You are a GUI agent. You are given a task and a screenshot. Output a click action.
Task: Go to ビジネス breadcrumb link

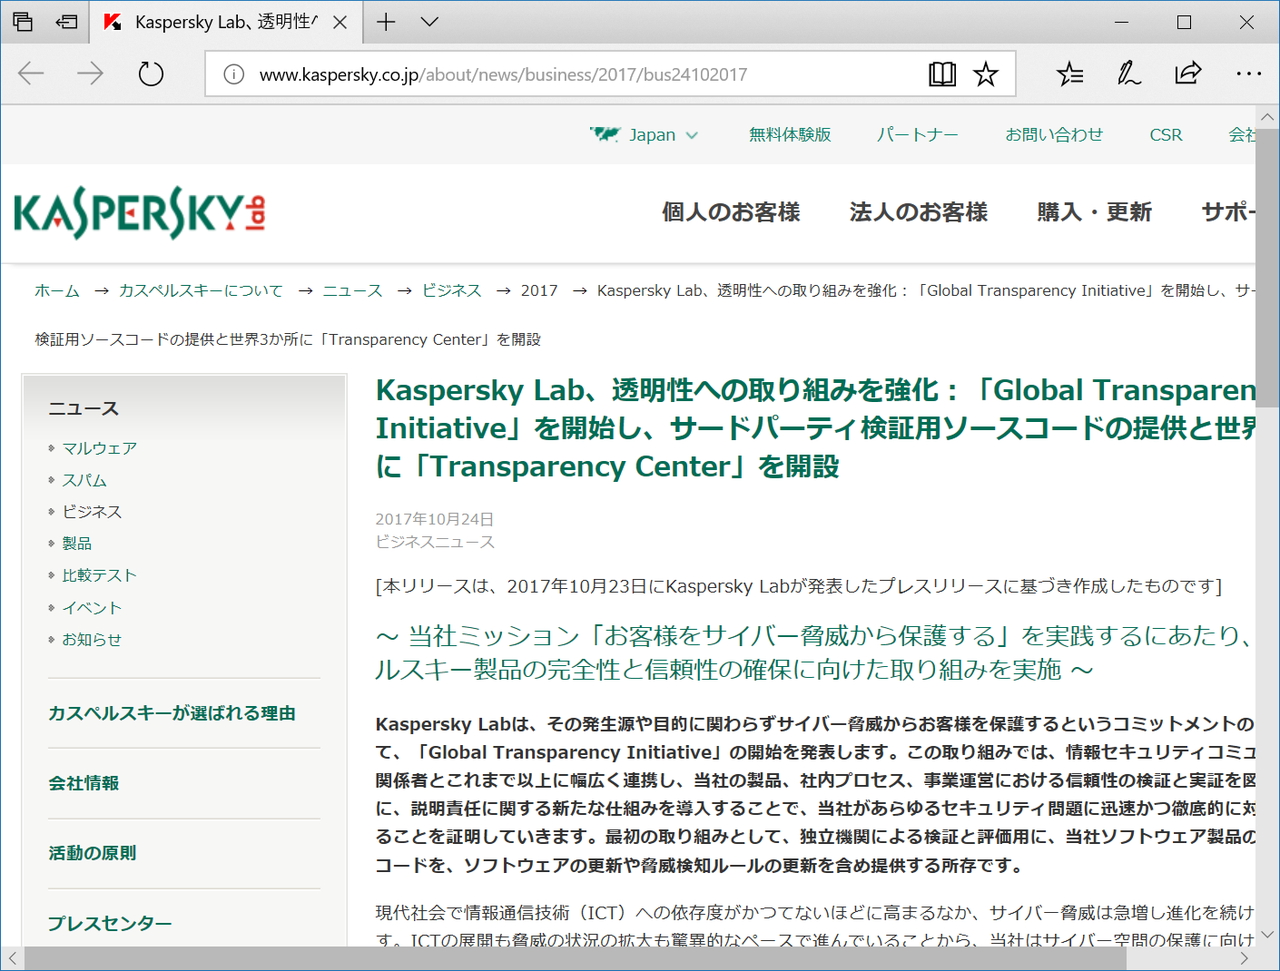pyautogui.click(x=451, y=291)
